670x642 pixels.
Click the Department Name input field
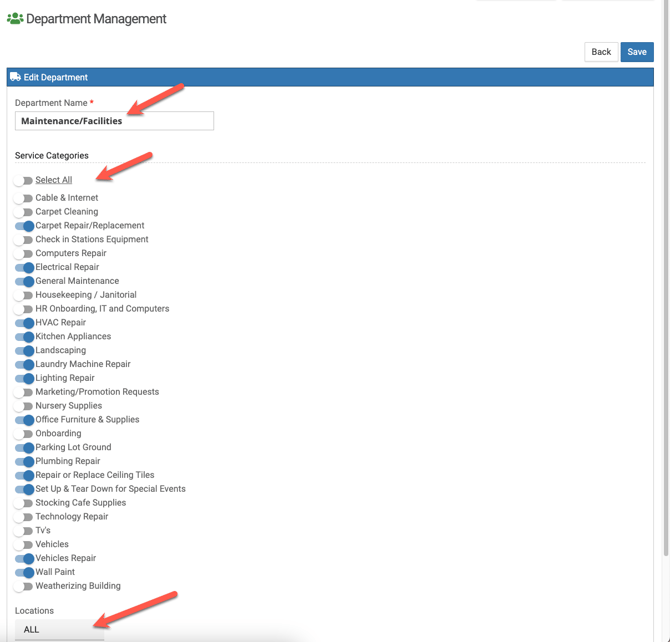(x=114, y=121)
